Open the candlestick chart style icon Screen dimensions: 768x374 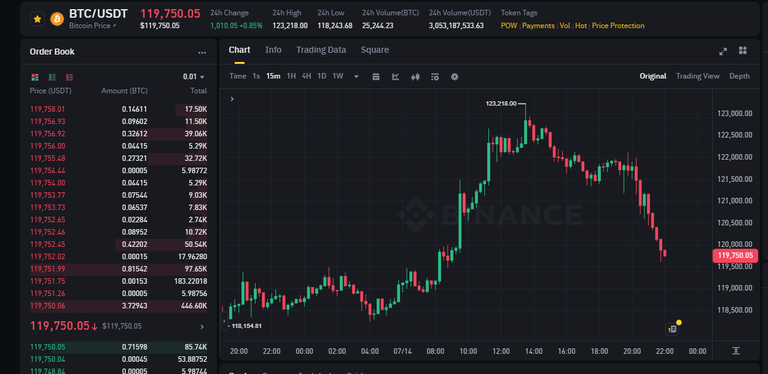coord(415,77)
